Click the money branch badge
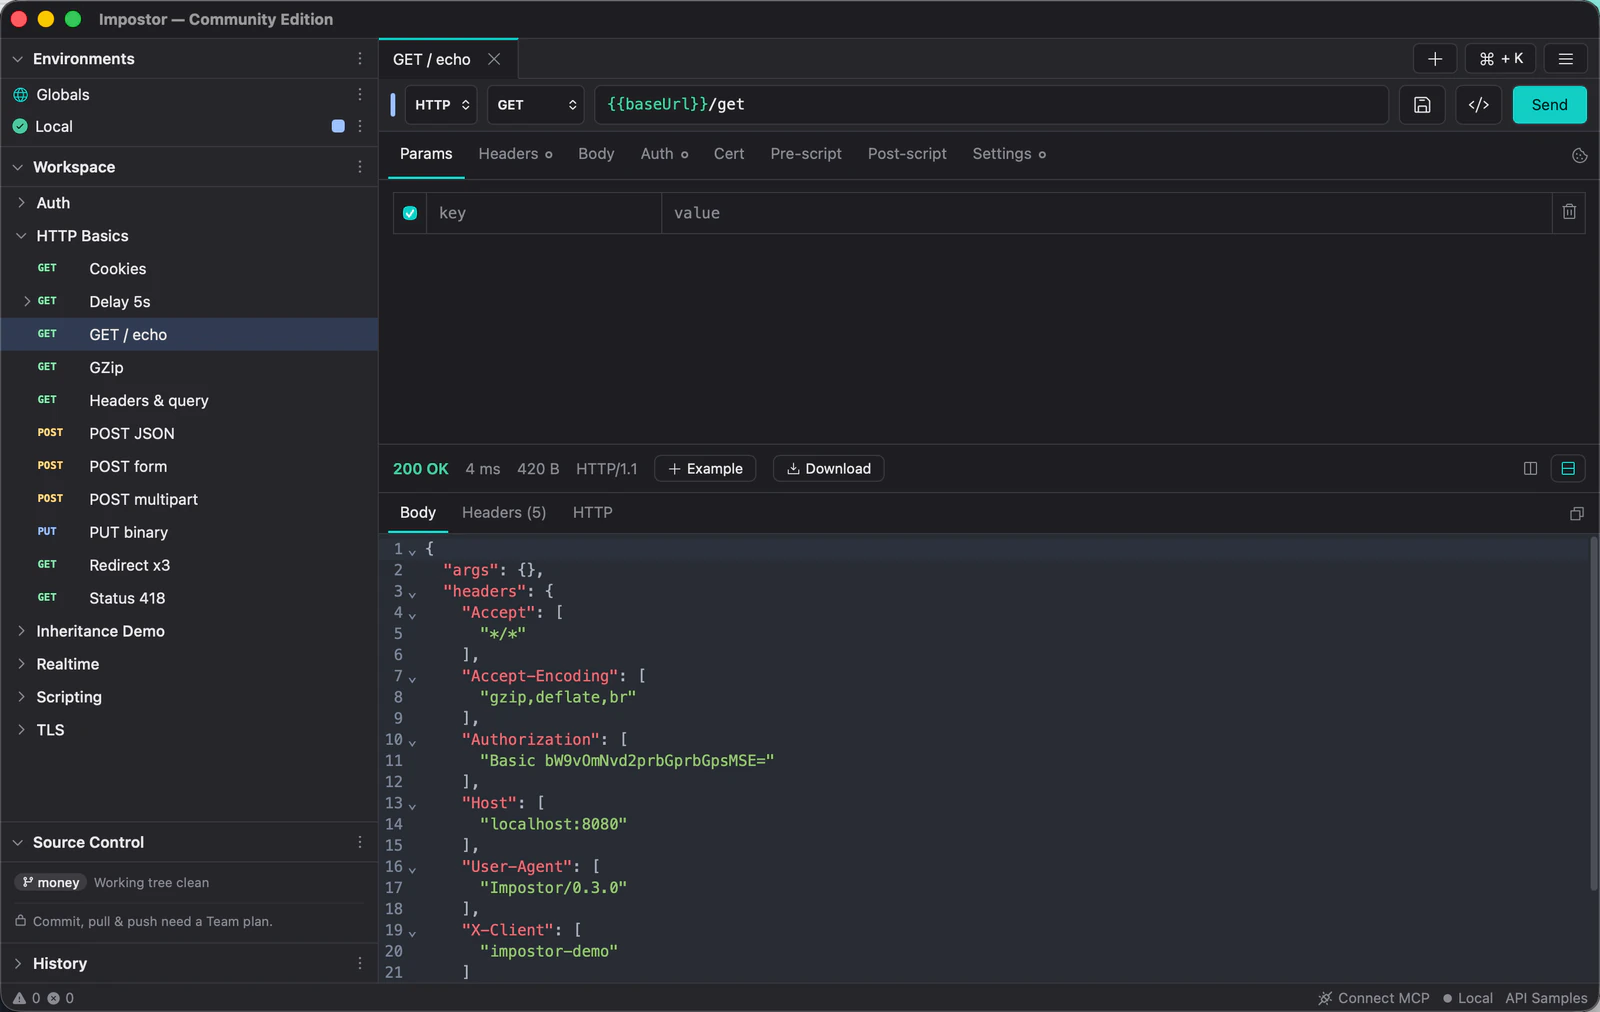The width and height of the screenshot is (1600, 1012). (x=50, y=882)
